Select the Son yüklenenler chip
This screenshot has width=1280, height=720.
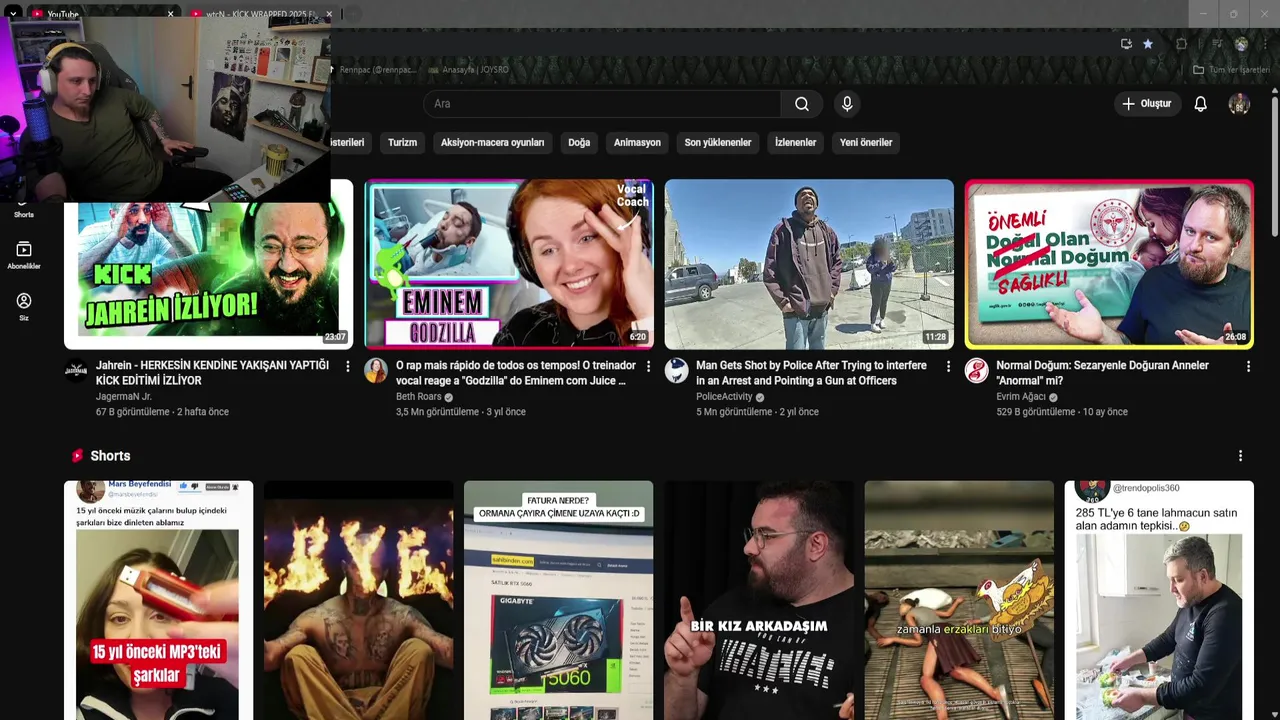tap(718, 142)
